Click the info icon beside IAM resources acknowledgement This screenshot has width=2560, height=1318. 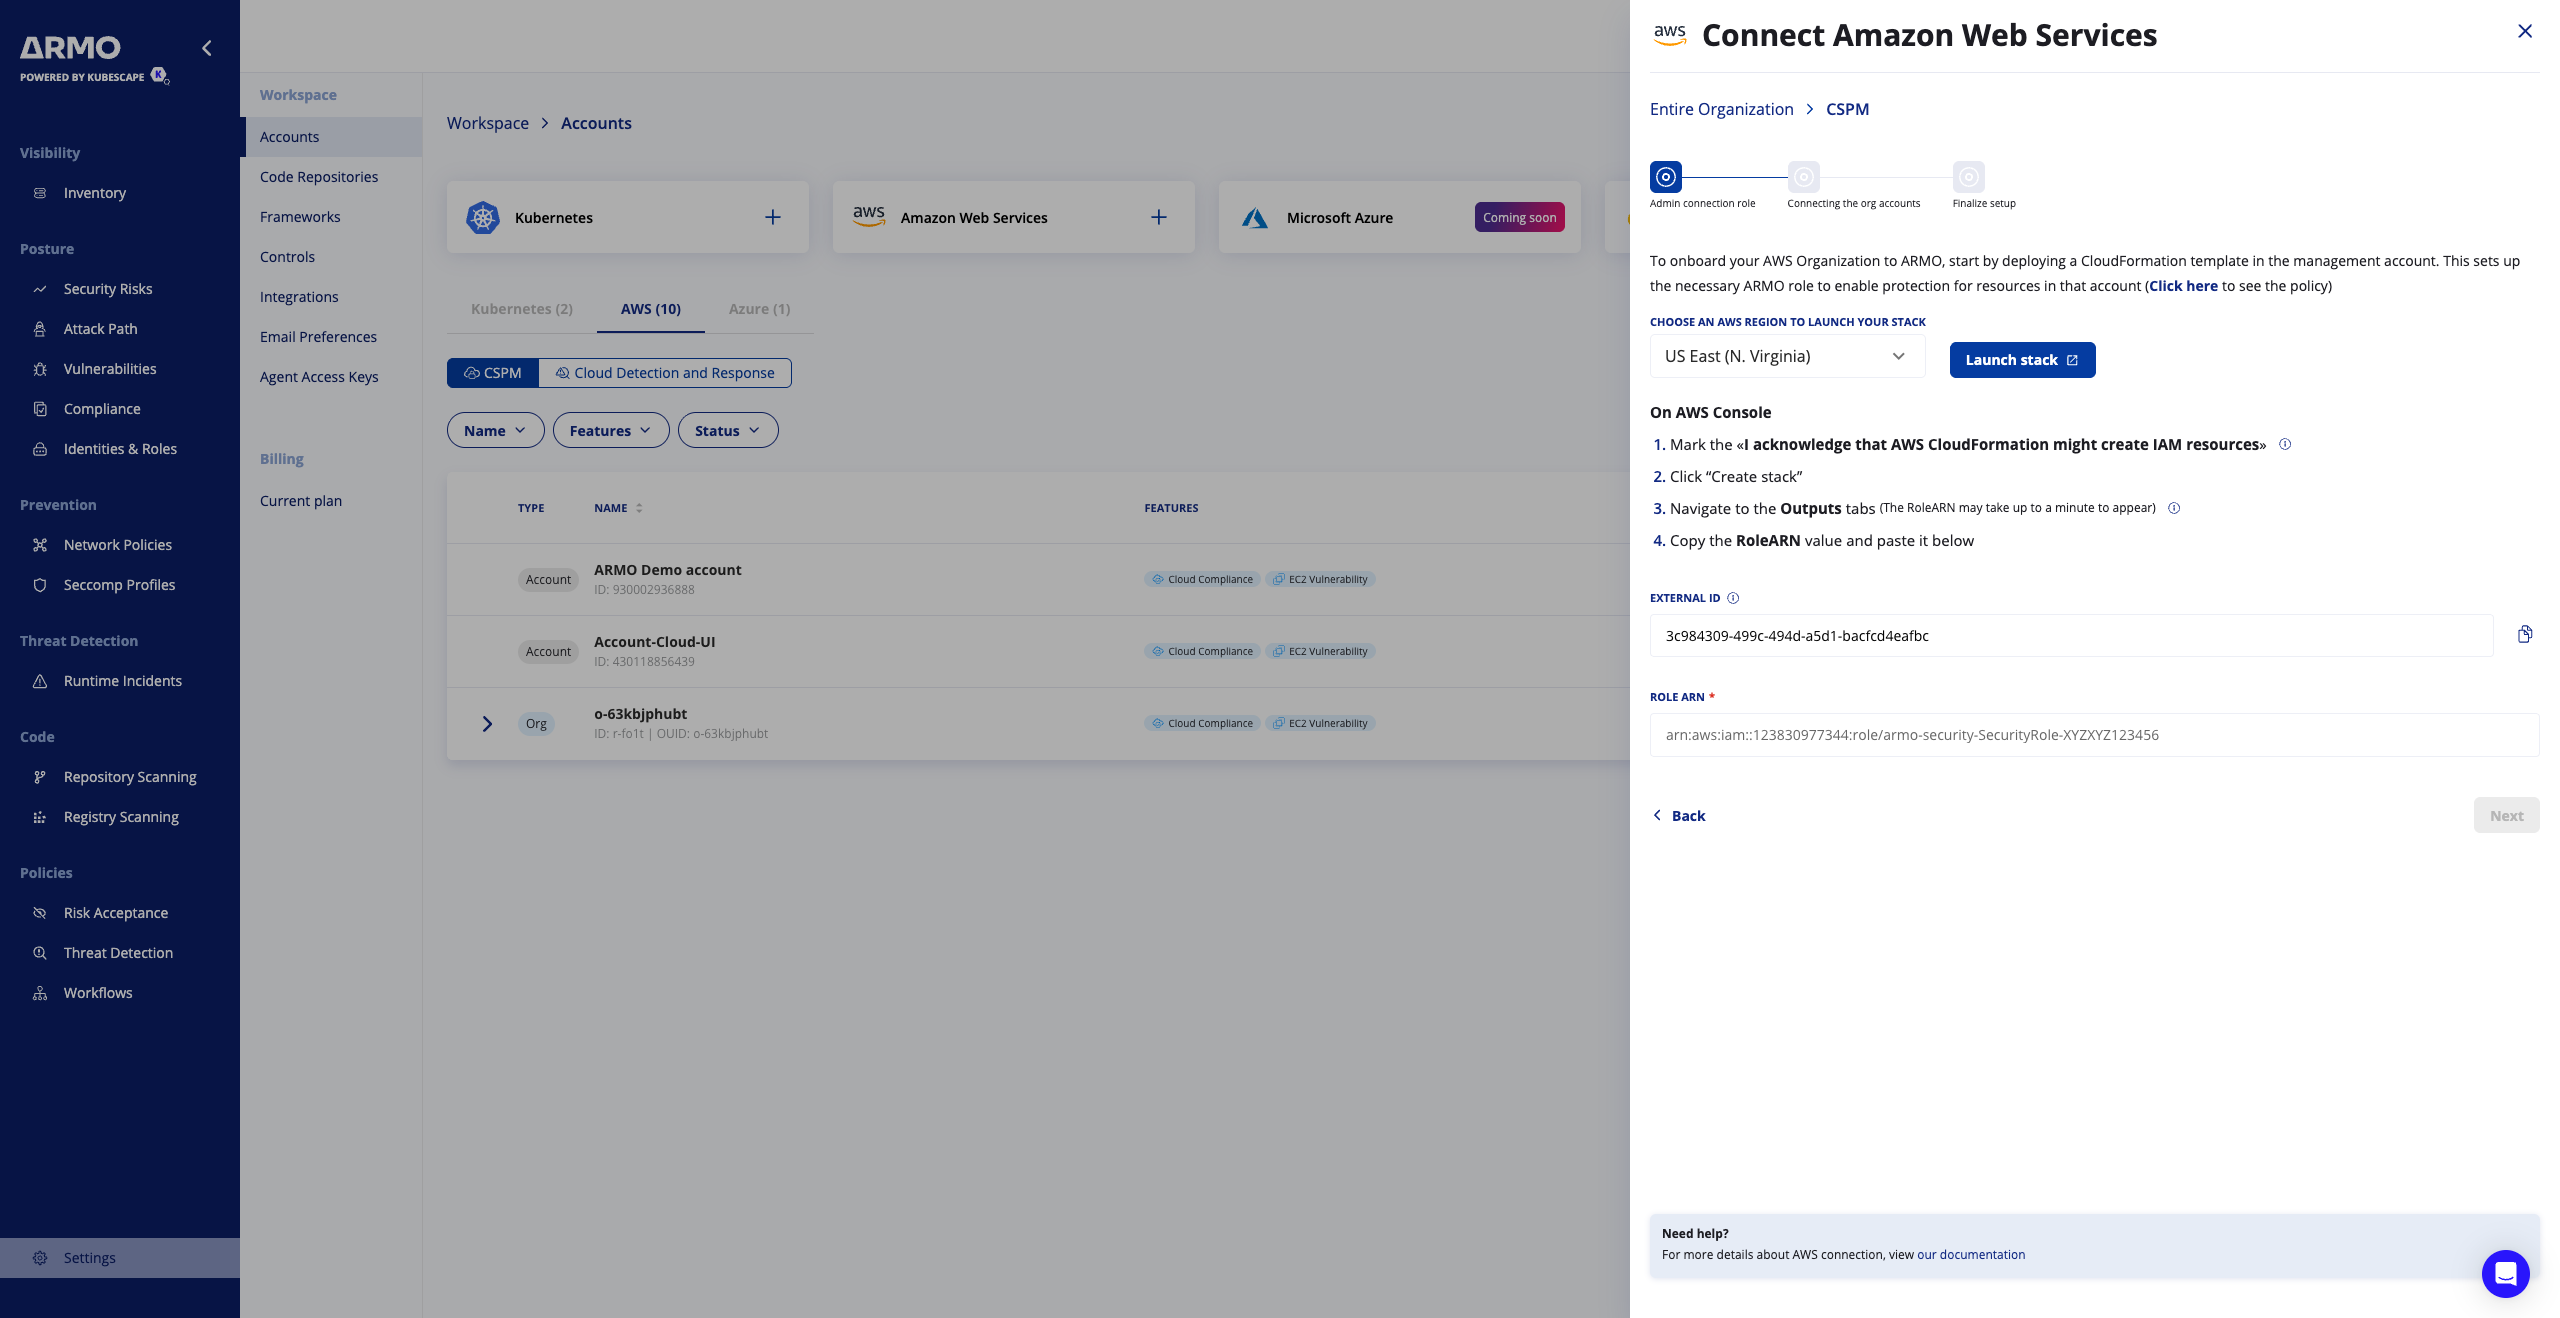click(x=2285, y=444)
